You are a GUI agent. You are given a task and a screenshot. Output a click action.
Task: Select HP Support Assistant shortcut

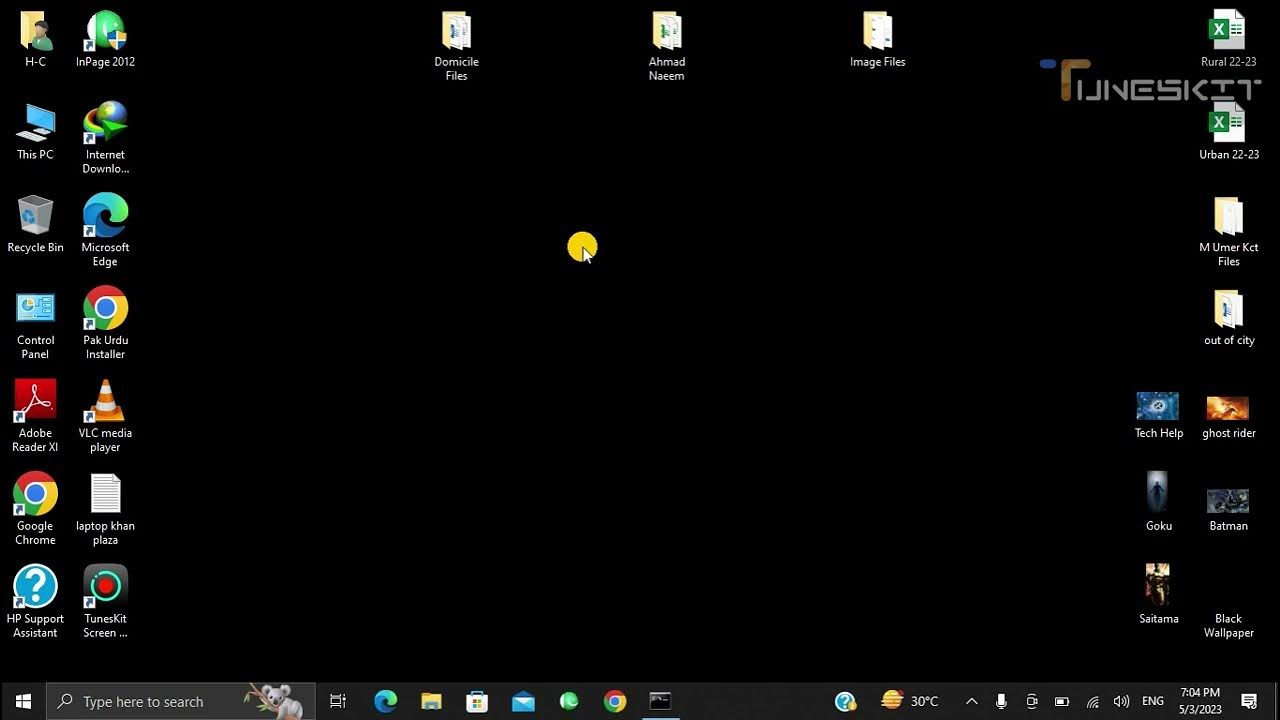(35, 603)
